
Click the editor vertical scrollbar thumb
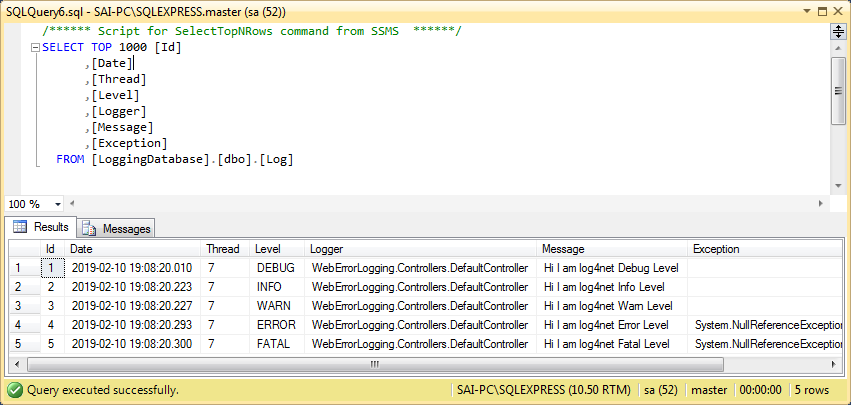point(838,91)
